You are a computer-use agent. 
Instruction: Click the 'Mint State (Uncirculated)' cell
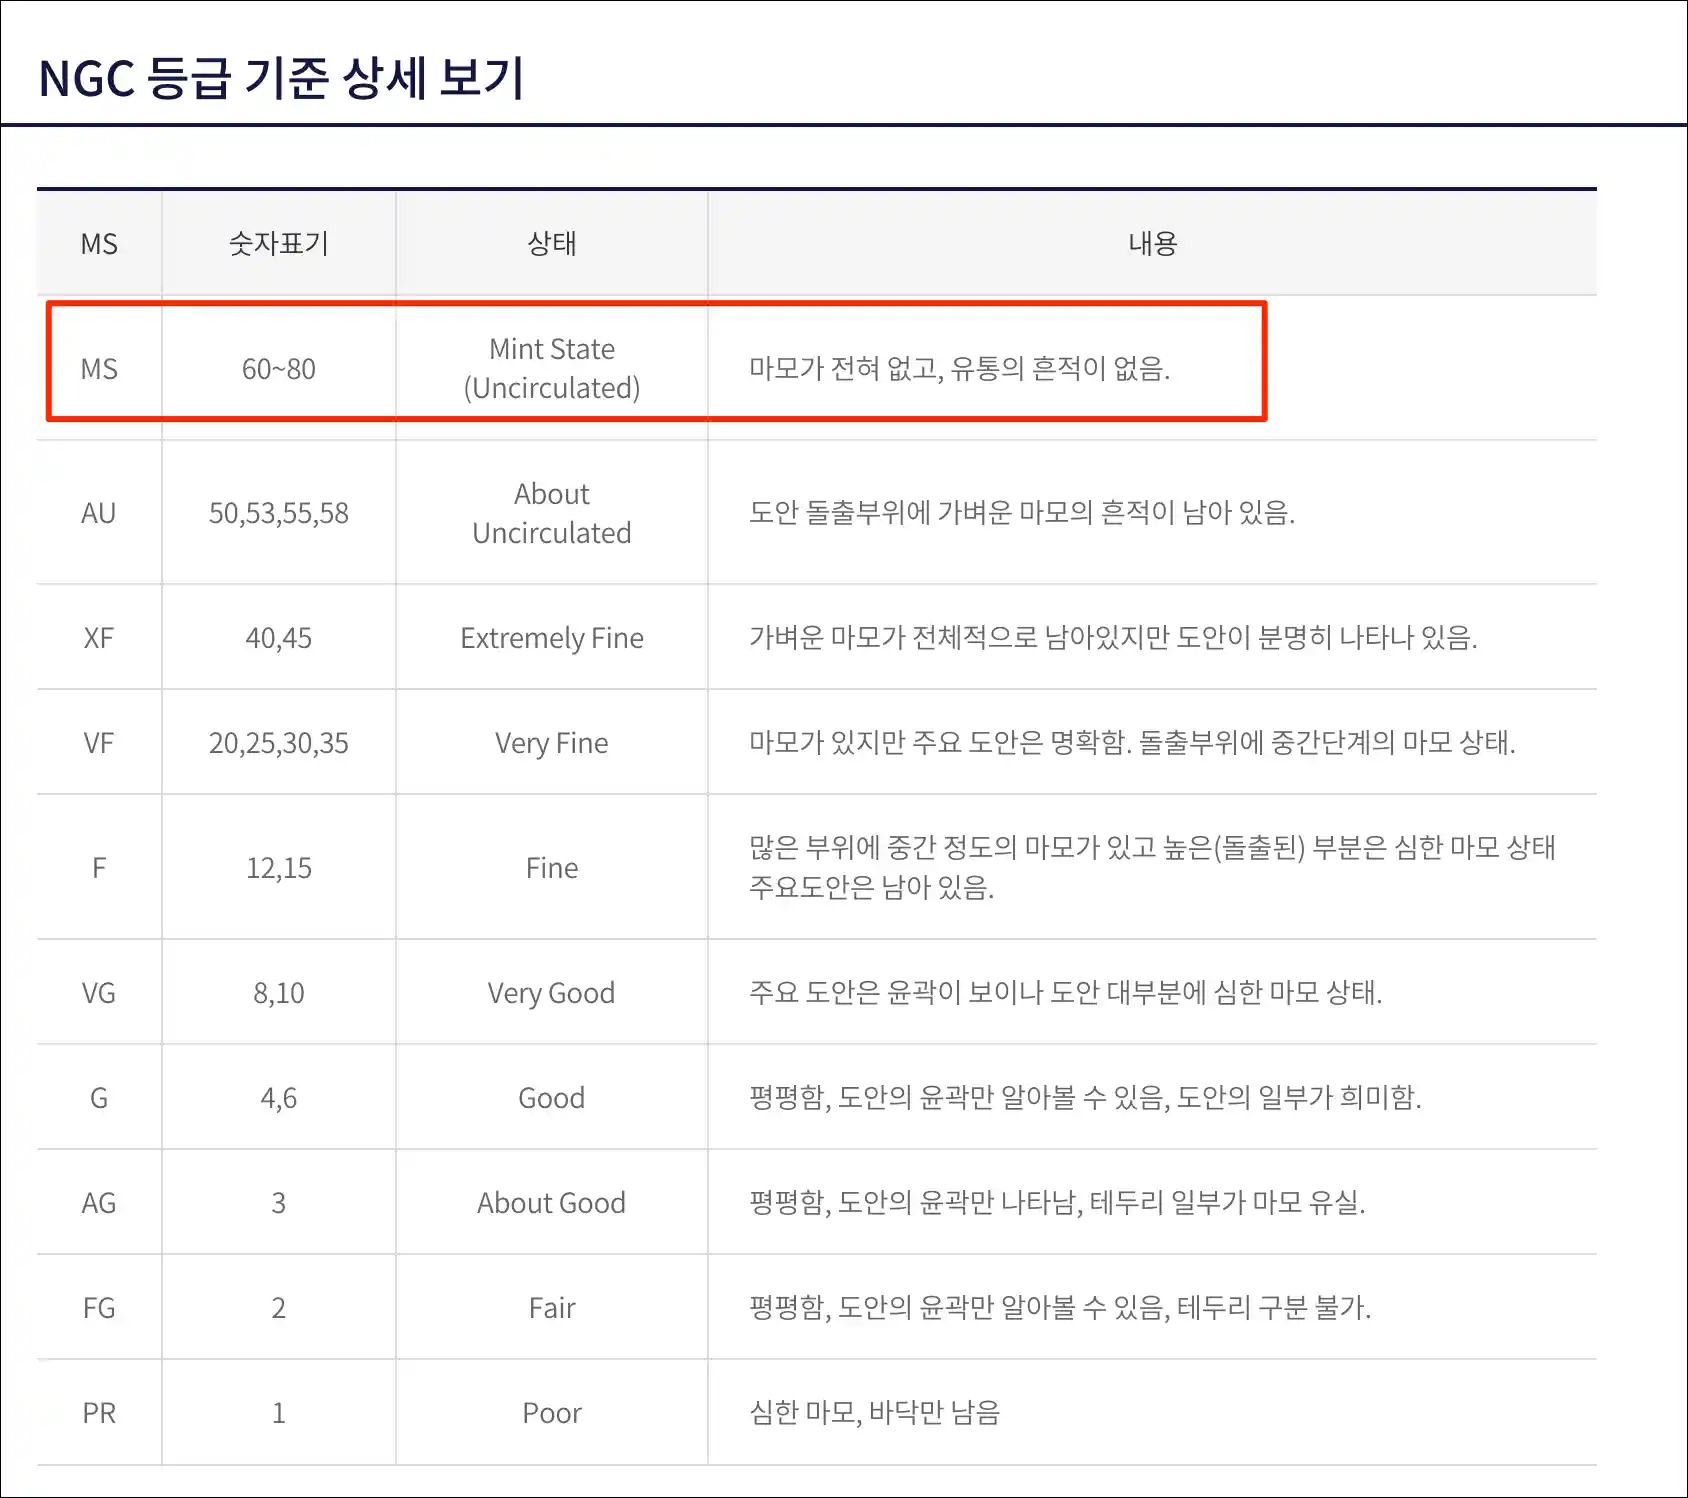pyautogui.click(x=552, y=368)
